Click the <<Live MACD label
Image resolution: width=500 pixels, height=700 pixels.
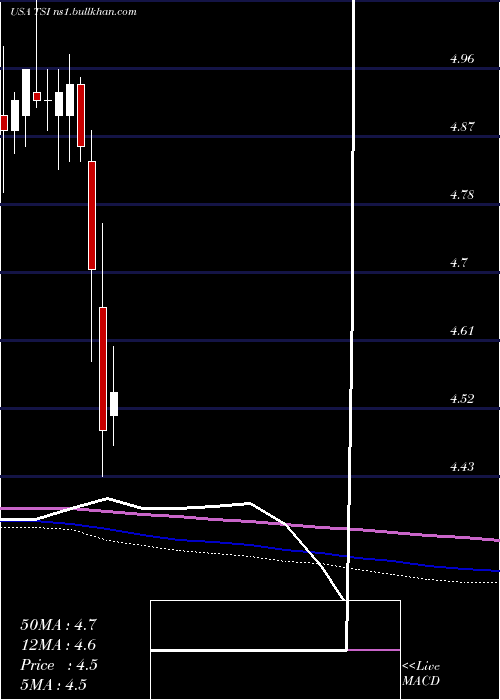(421, 674)
